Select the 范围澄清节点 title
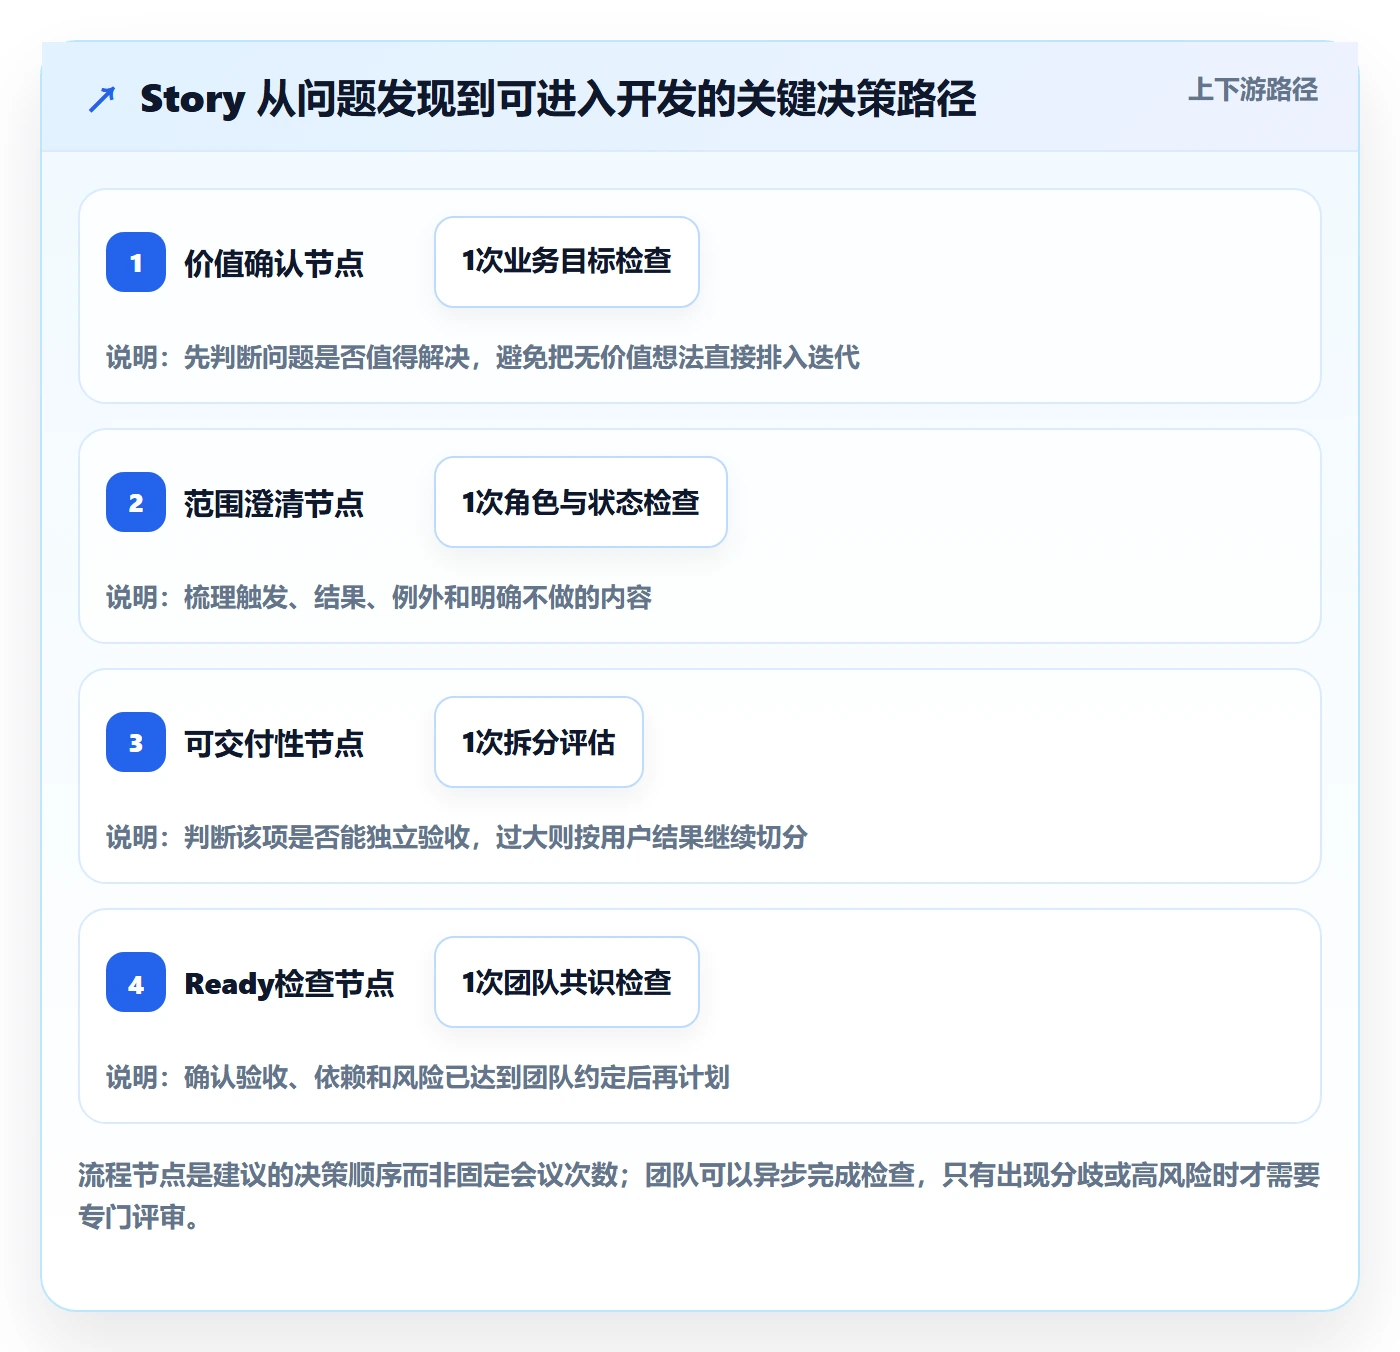Image resolution: width=1400 pixels, height=1352 pixels. pyautogui.click(x=274, y=503)
